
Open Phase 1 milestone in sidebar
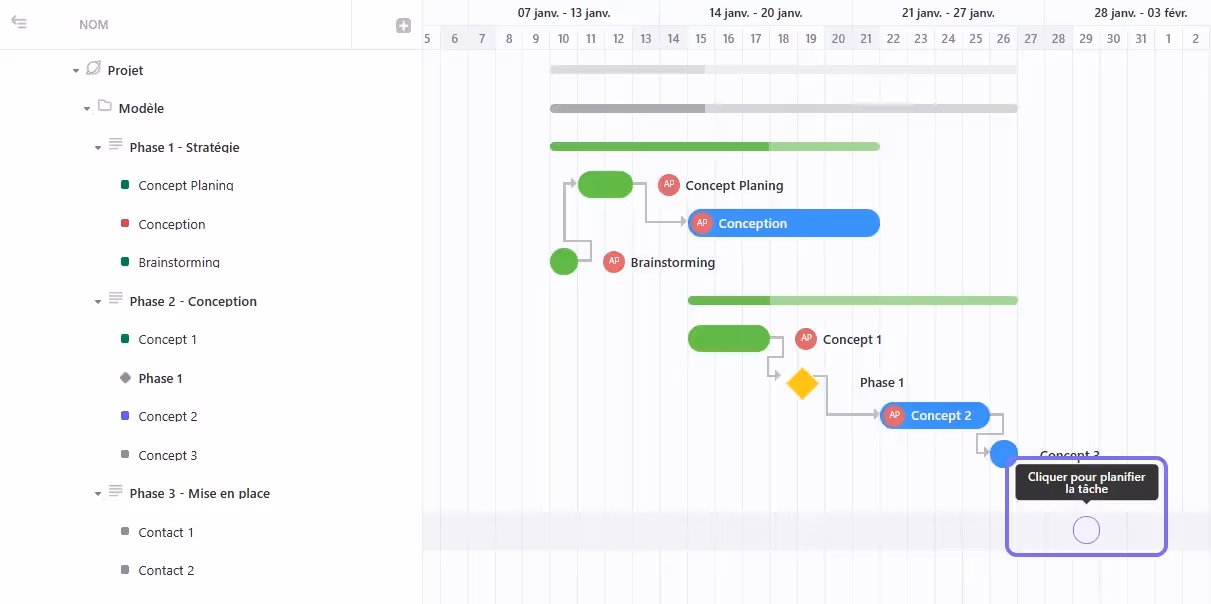click(x=161, y=379)
